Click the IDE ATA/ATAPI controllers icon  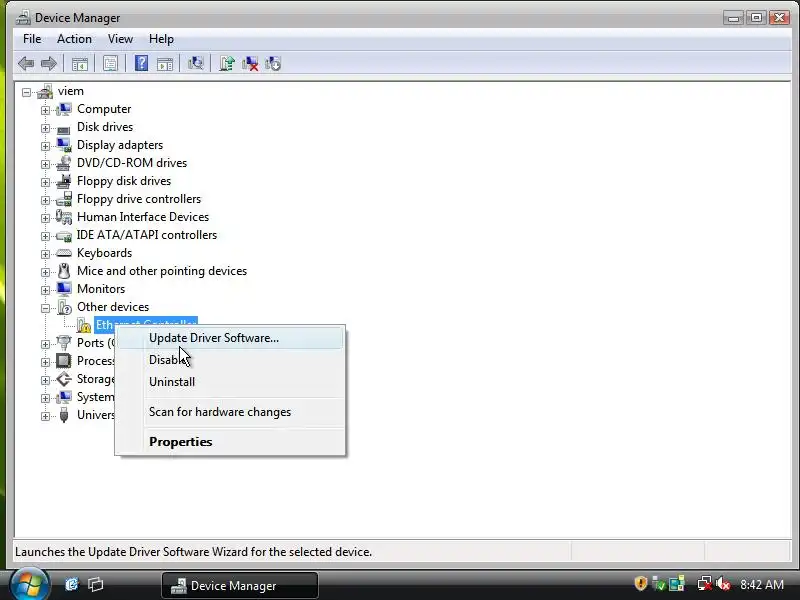click(x=64, y=236)
